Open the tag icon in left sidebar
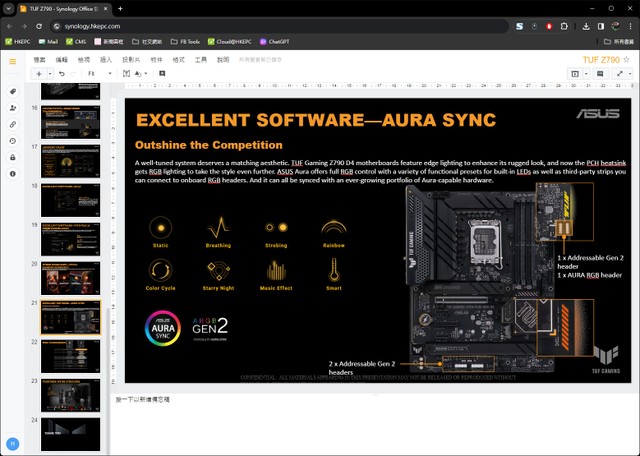 click(13, 91)
